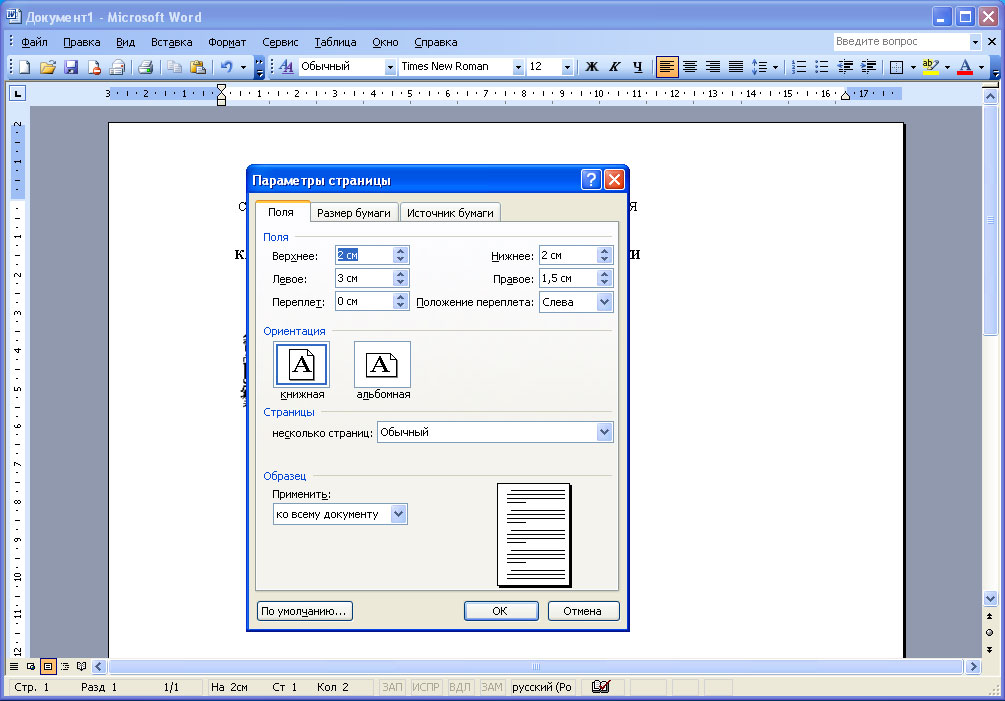Viewport: 1005px width, 701px height.
Task: Switch to the Размер бумаги tab
Action: pos(354,213)
